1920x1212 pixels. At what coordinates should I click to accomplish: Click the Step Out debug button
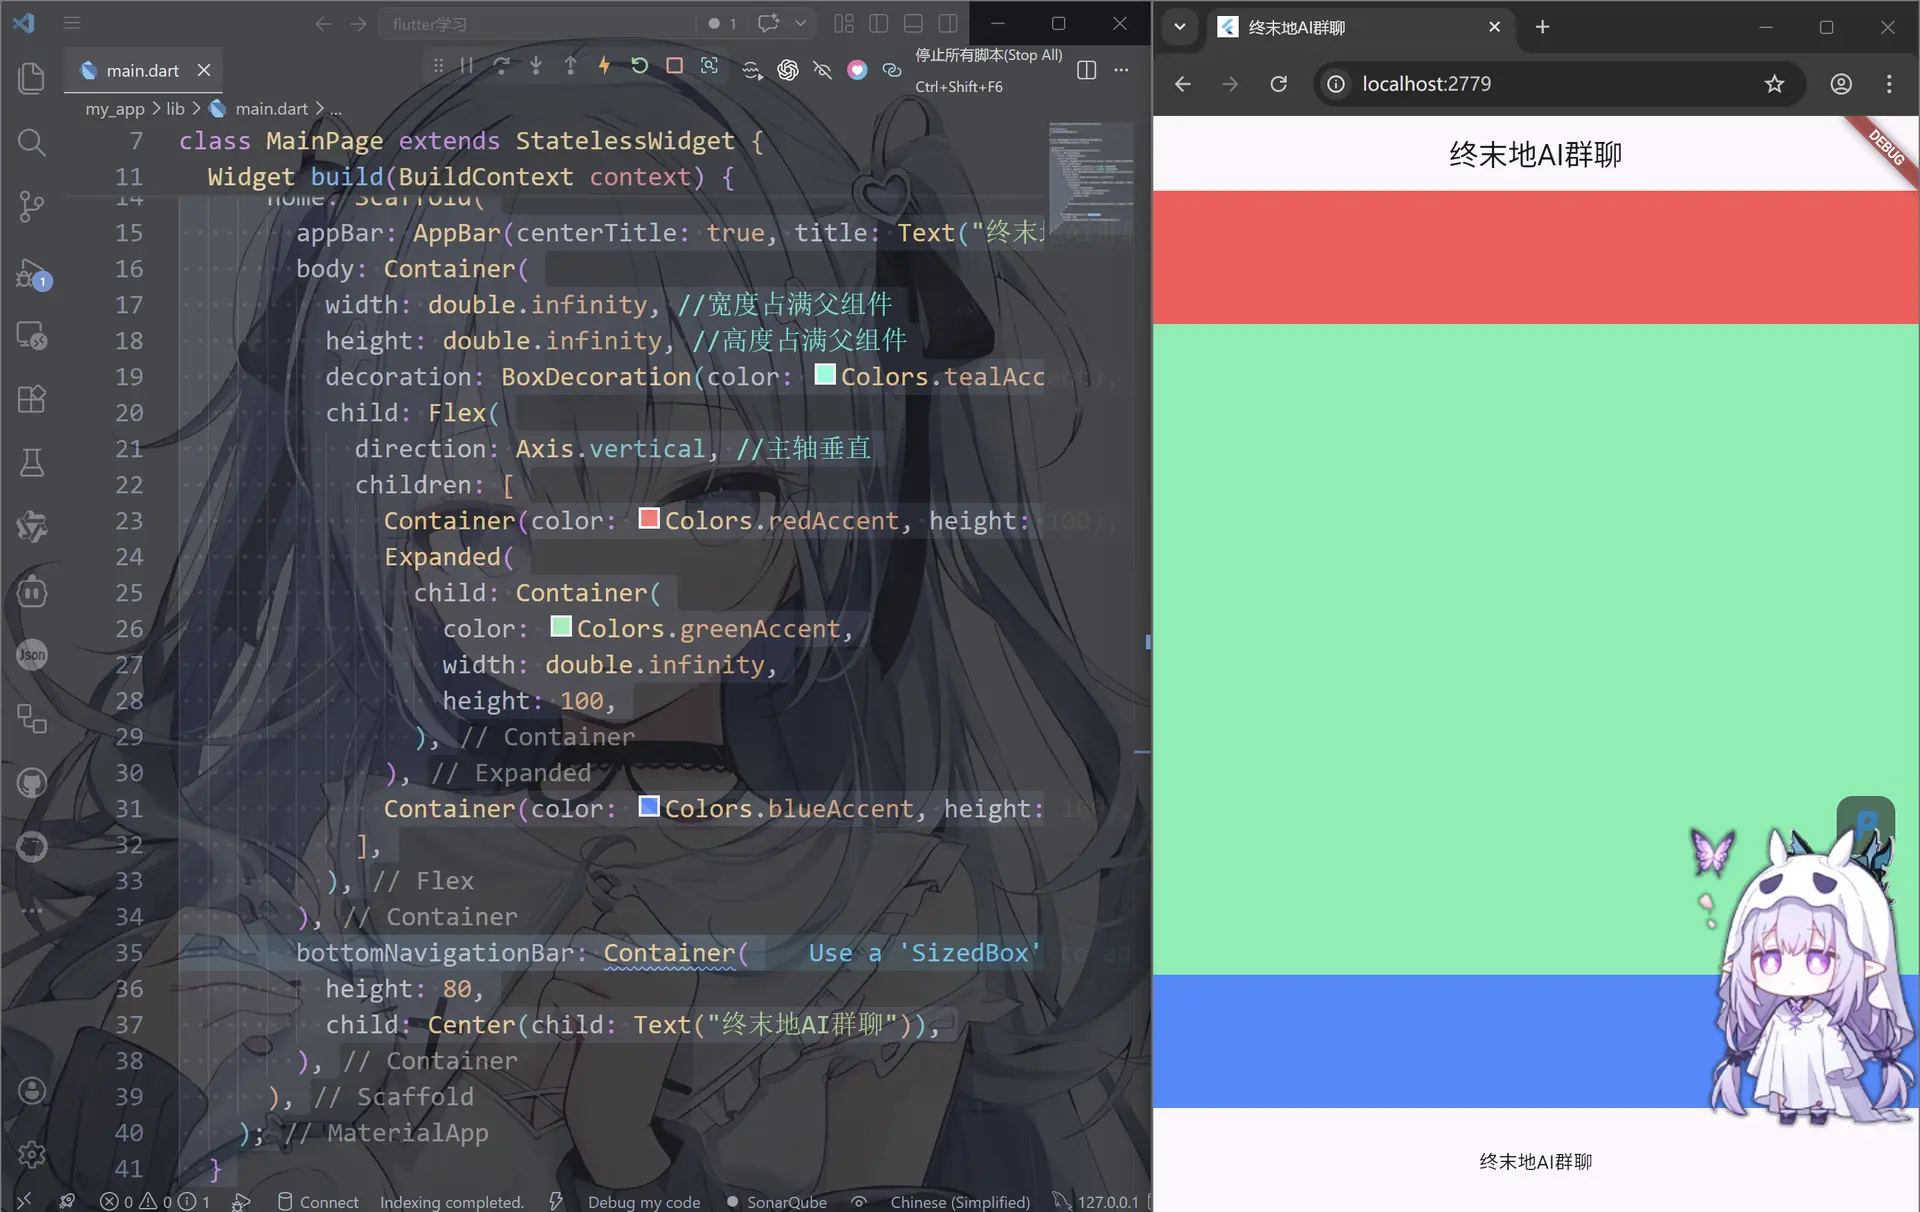click(x=570, y=66)
